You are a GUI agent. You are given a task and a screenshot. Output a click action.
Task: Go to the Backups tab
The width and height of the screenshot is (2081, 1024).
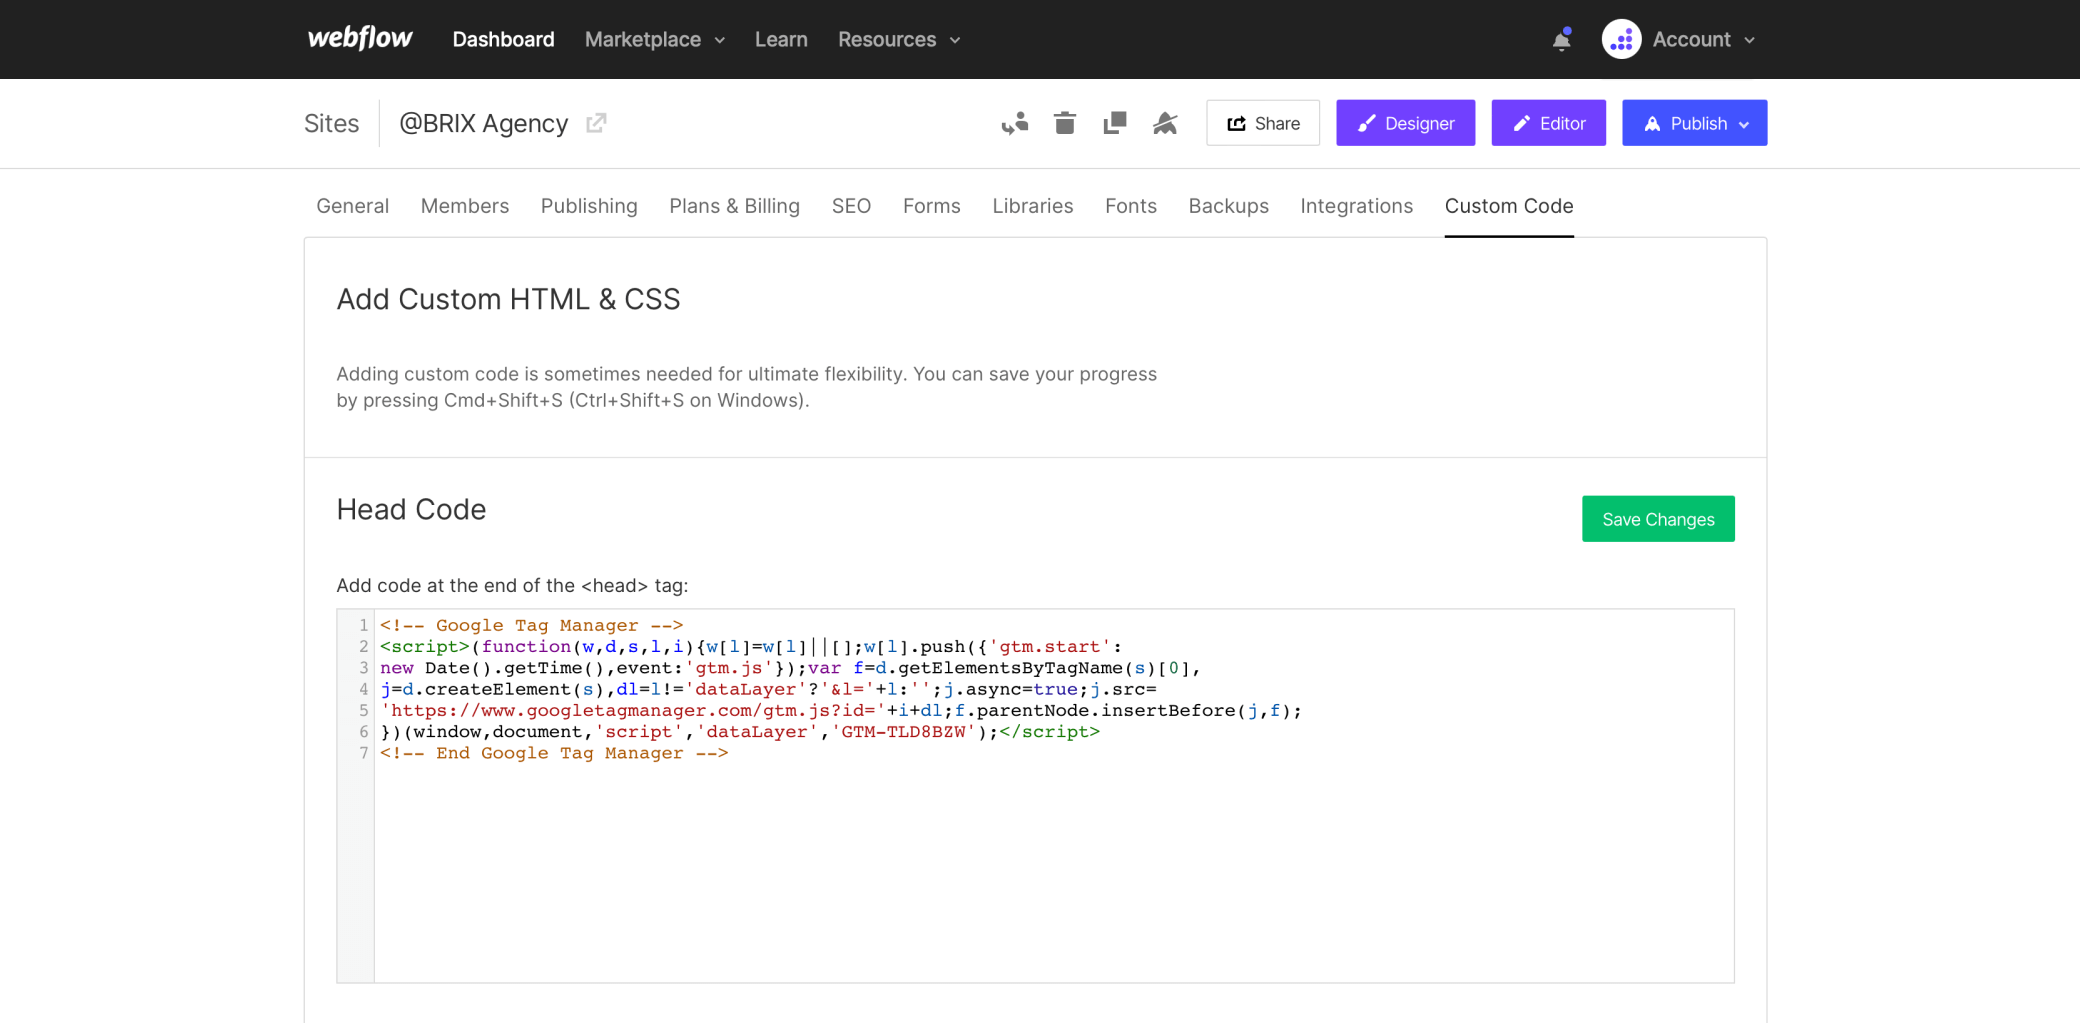coord(1228,206)
